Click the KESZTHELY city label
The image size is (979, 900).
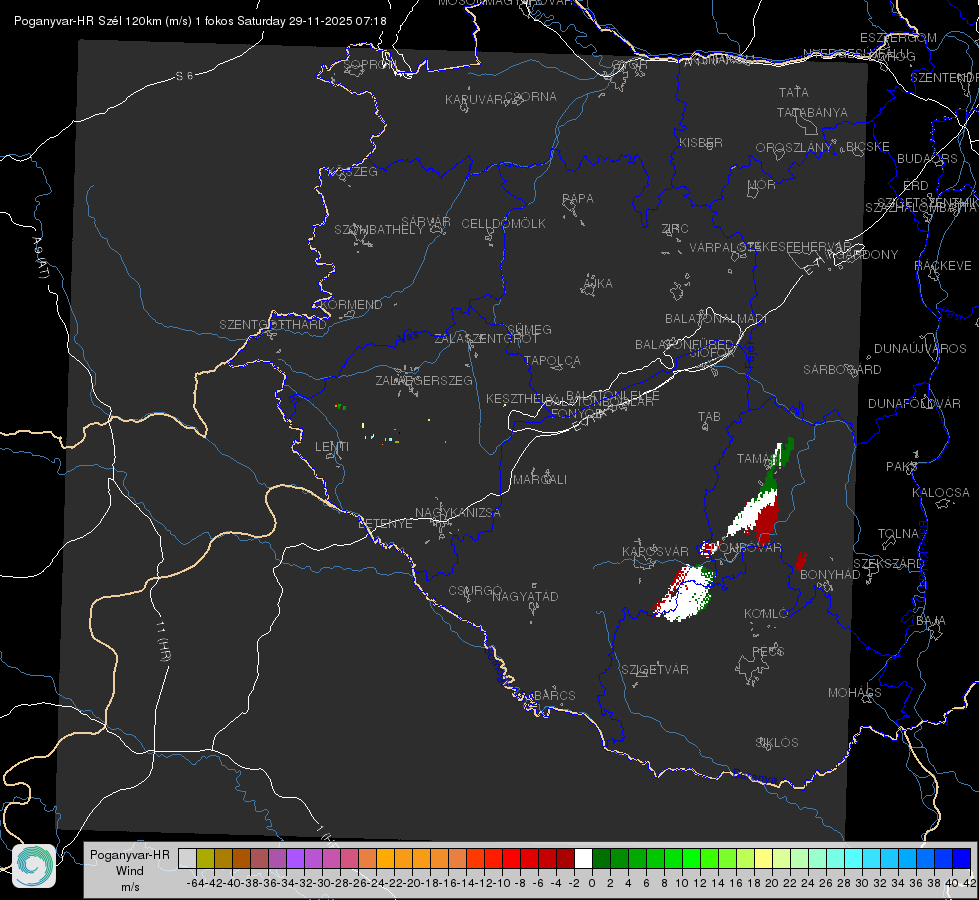521,398
